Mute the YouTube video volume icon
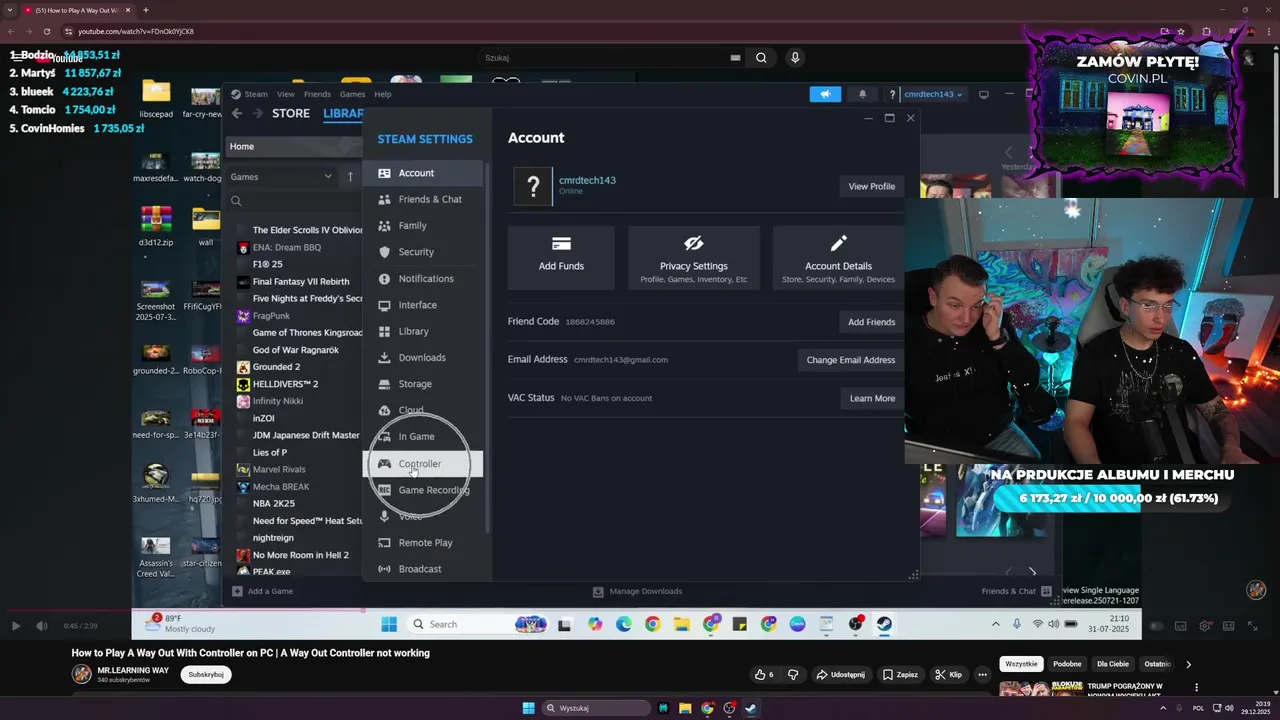 [x=41, y=626]
